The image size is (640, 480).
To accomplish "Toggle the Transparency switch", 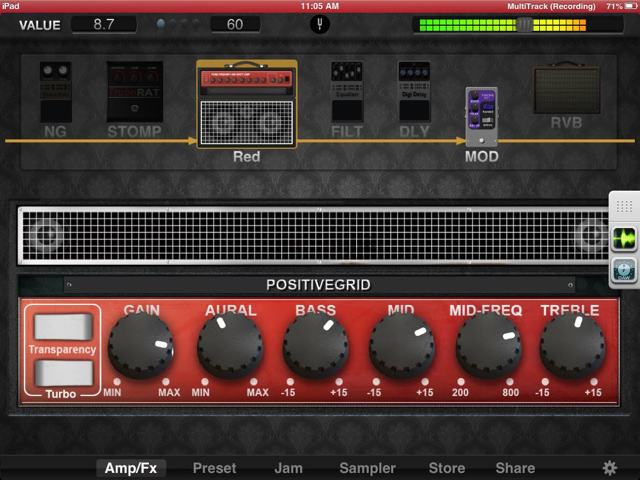I will [63, 327].
